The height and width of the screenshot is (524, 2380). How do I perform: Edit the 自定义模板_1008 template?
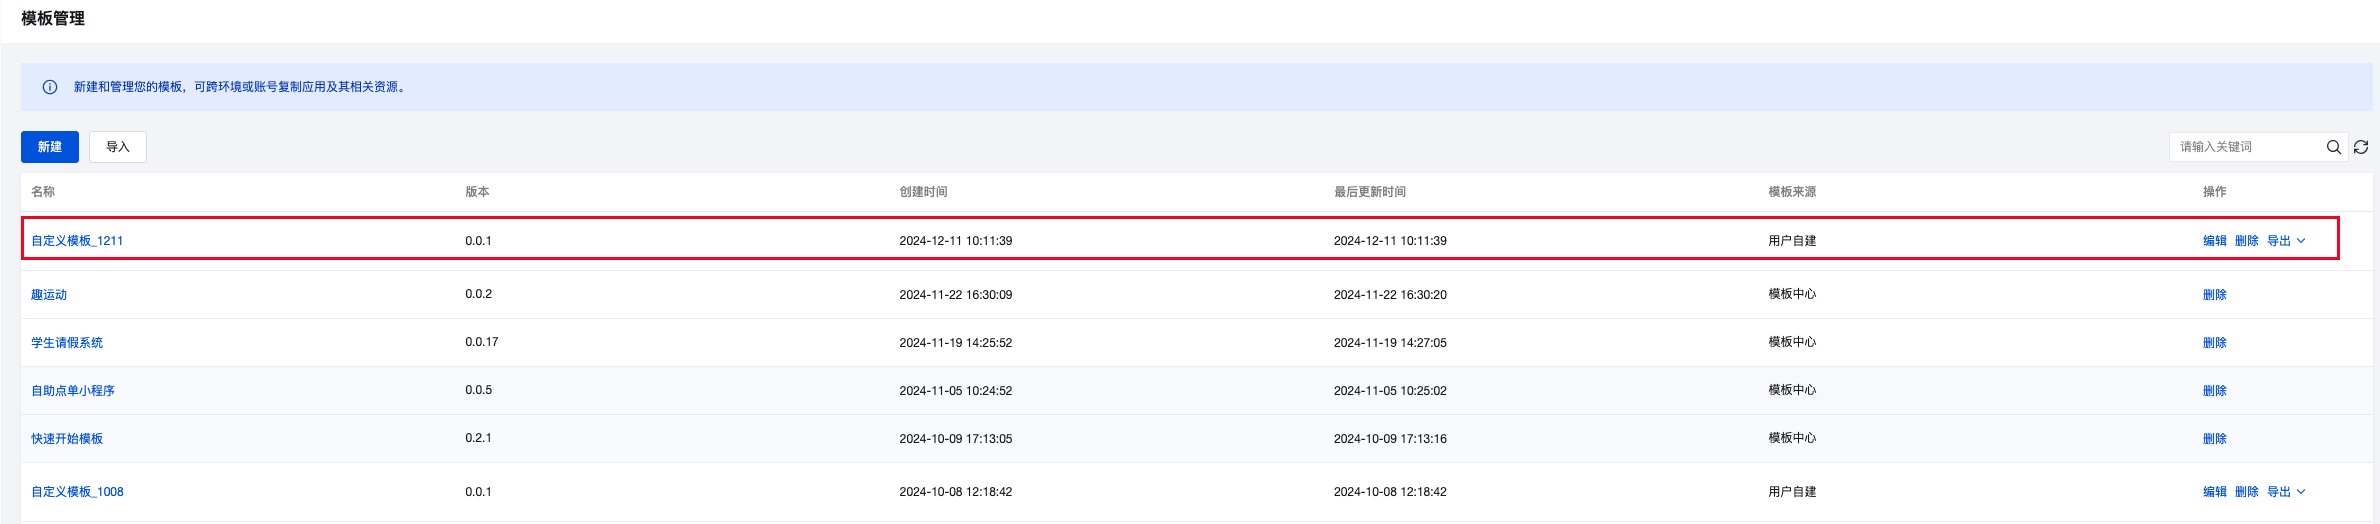click(2215, 492)
